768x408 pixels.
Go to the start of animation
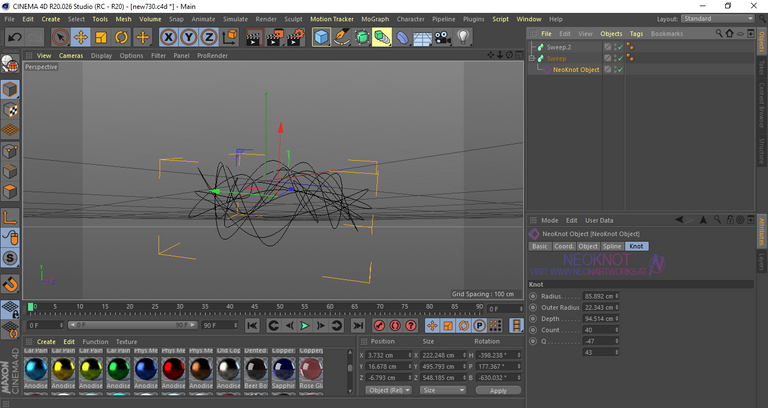252,326
